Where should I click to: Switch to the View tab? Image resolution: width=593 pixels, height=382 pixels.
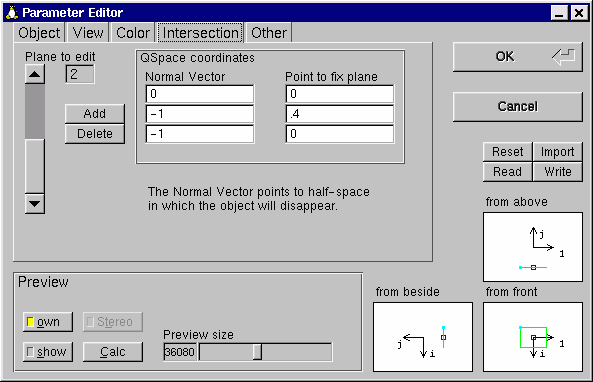tap(88, 33)
